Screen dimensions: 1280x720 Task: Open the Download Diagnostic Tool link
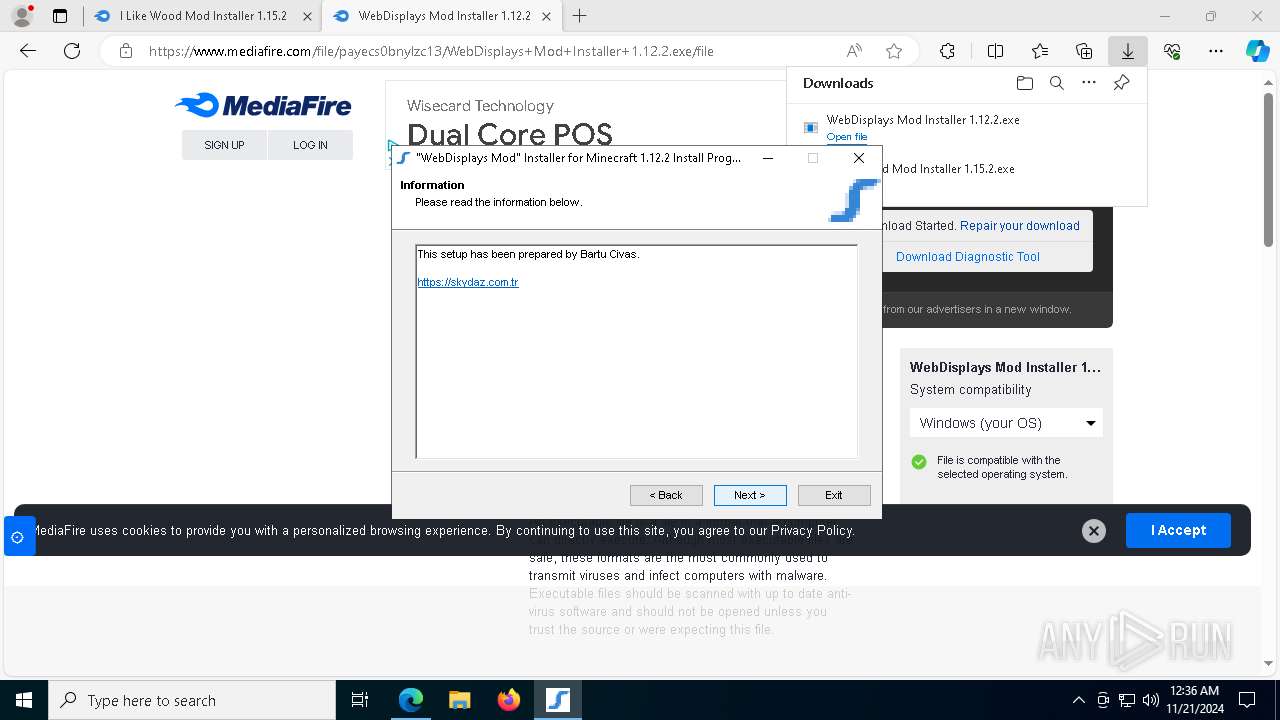968,257
